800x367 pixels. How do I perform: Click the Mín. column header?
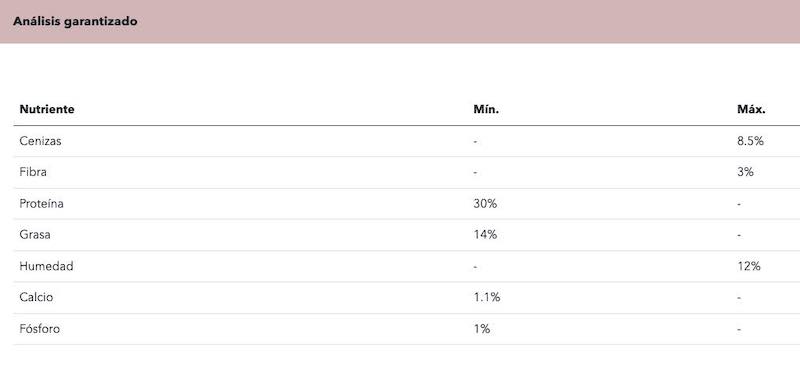486,109
